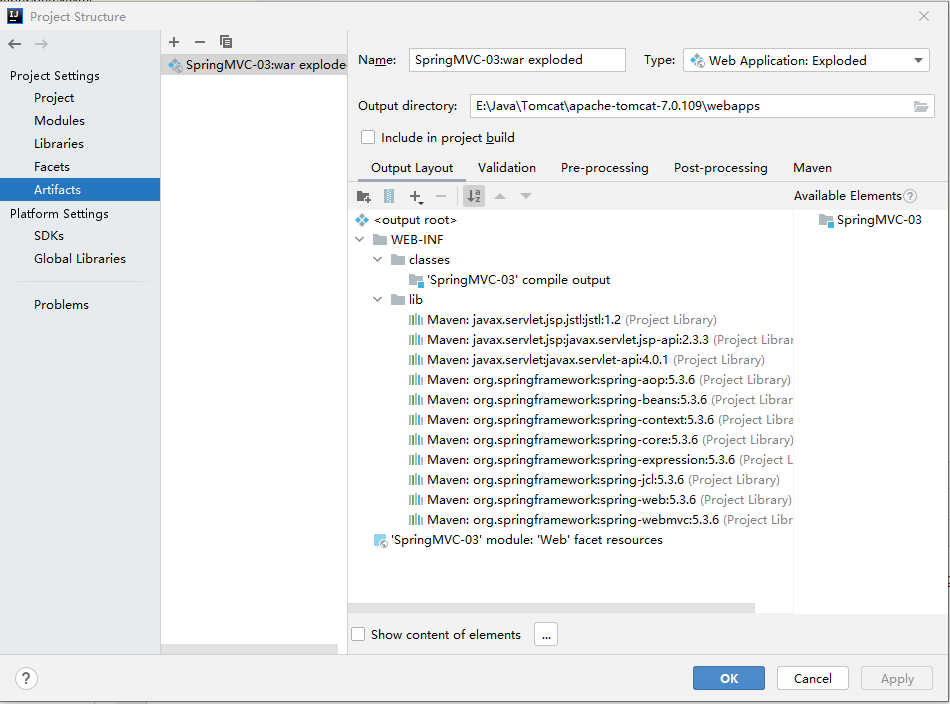The image size is (950, 704).
Task: Click the Apply button
Action: (897, 678)
